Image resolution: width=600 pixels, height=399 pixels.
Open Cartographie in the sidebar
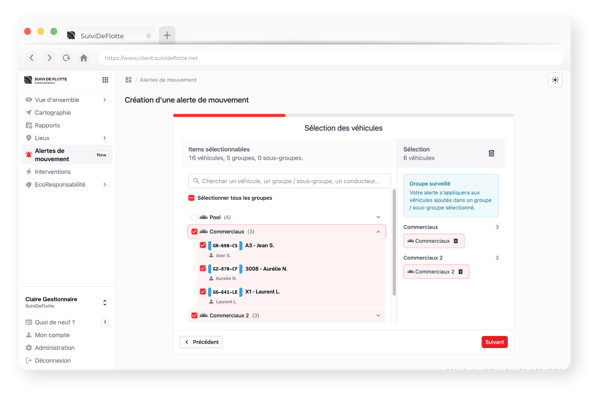(x=53, y=112)
